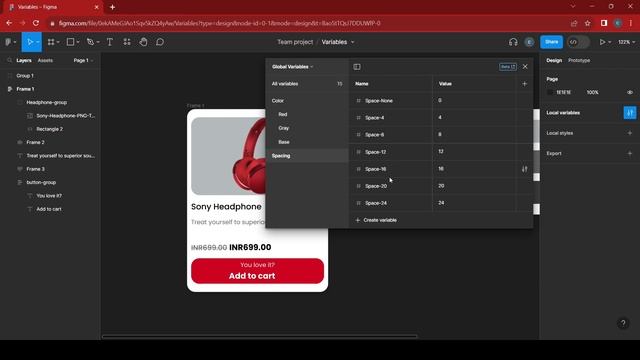Open a new browser tab
640x360 pixels.
(x=112, y=7)
